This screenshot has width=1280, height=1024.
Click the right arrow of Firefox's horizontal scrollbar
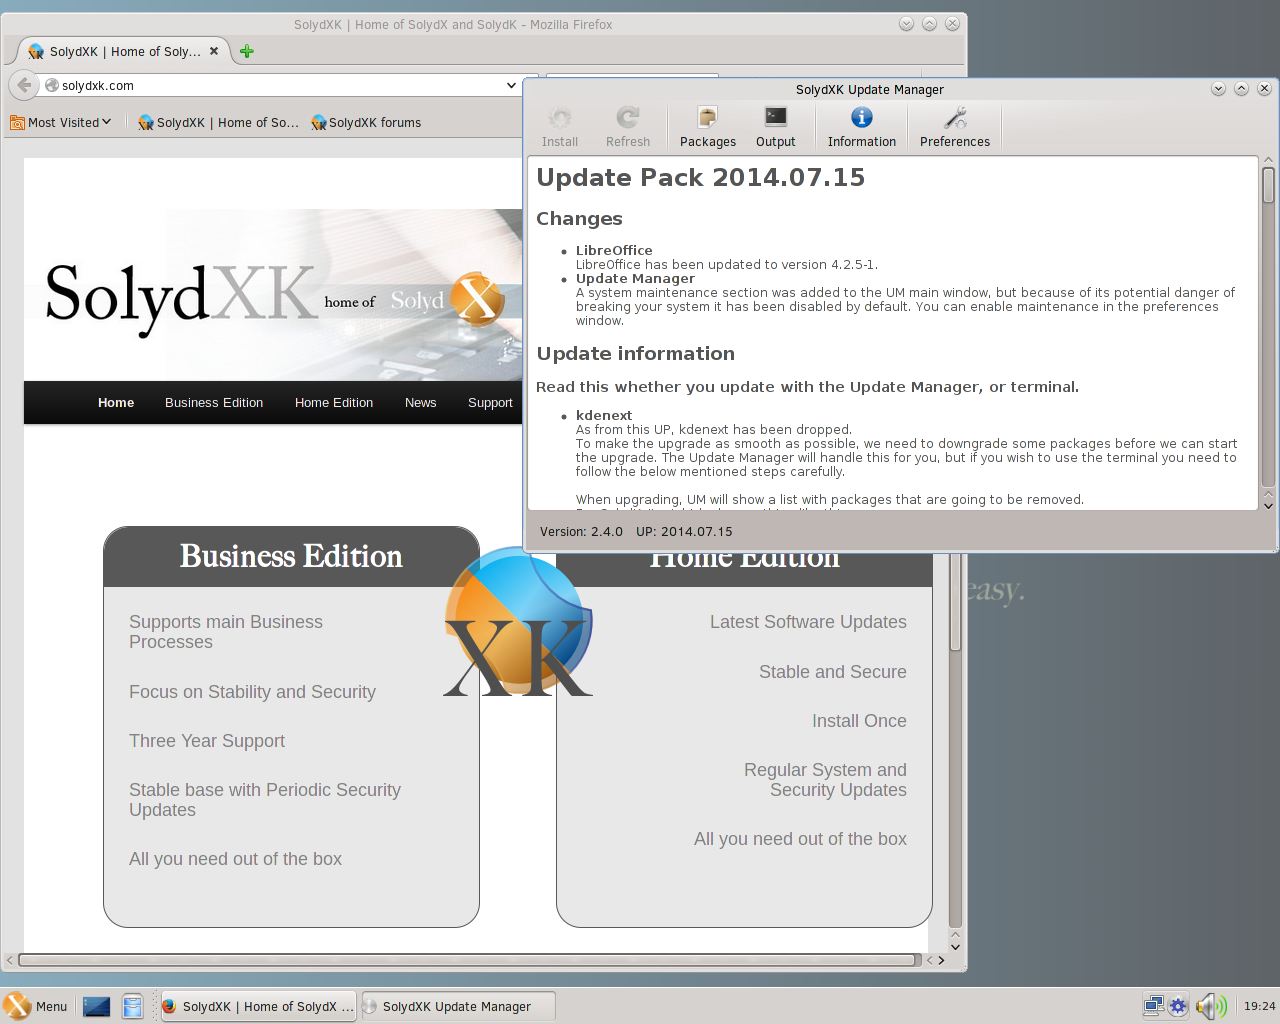(x=941, y=960)
